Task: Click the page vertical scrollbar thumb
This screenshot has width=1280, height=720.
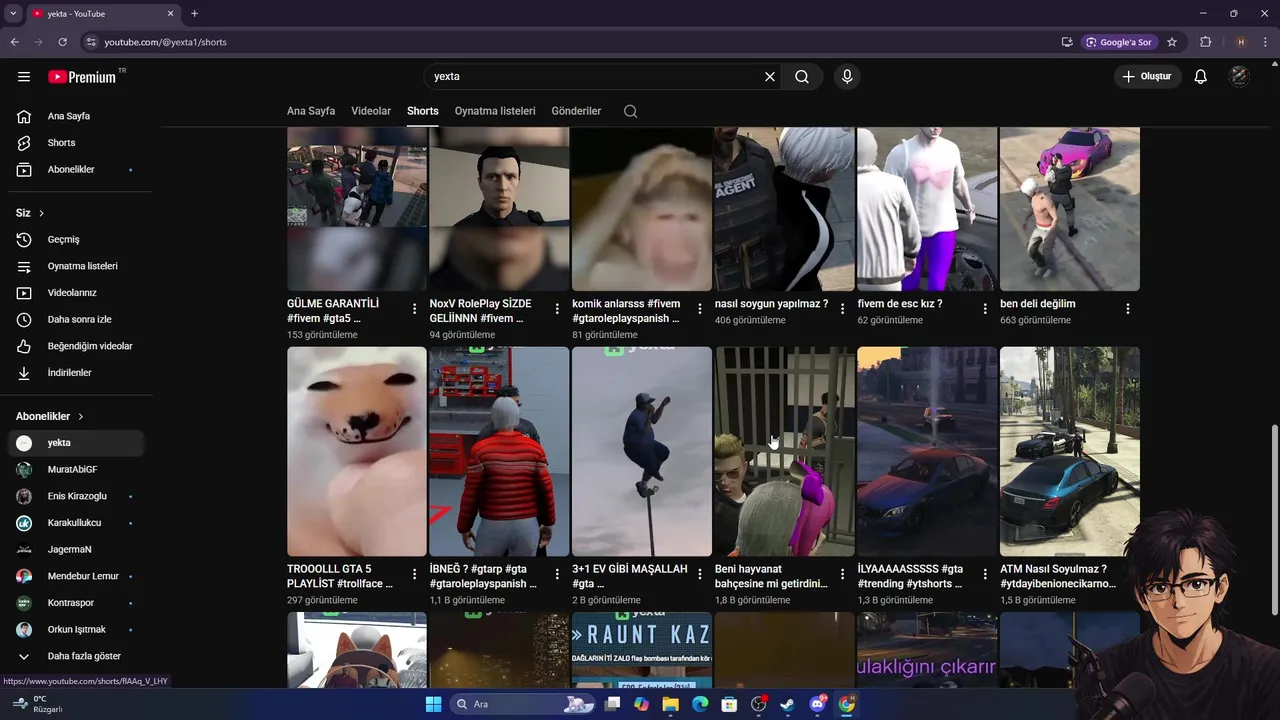Action: [1274, 520]
